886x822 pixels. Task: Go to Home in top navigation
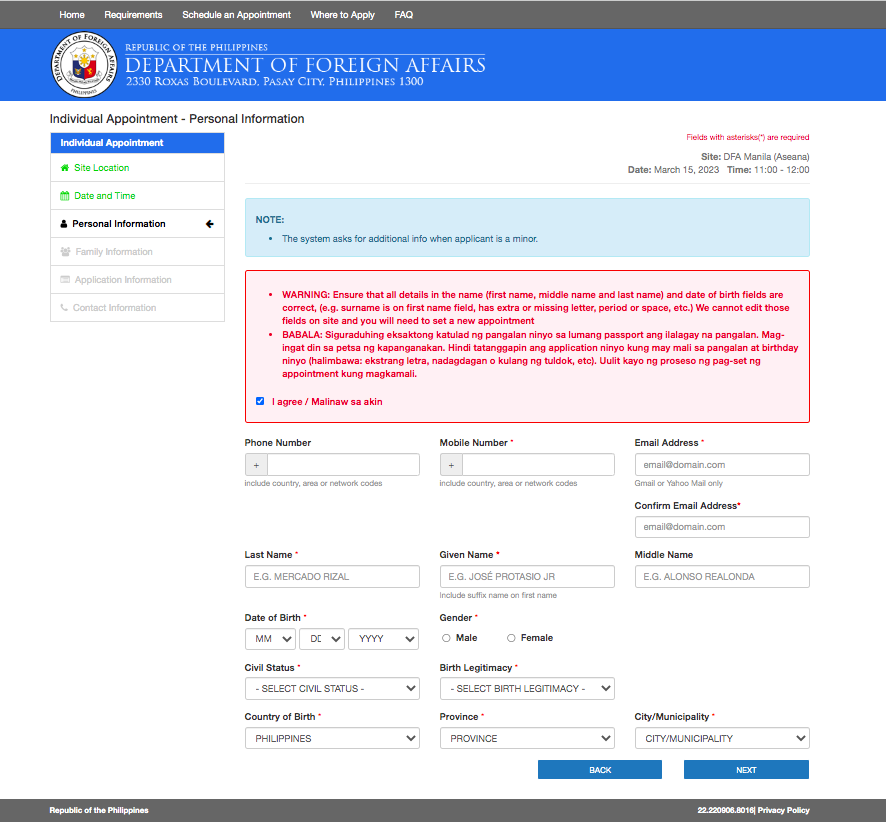[x=72, y=15]
